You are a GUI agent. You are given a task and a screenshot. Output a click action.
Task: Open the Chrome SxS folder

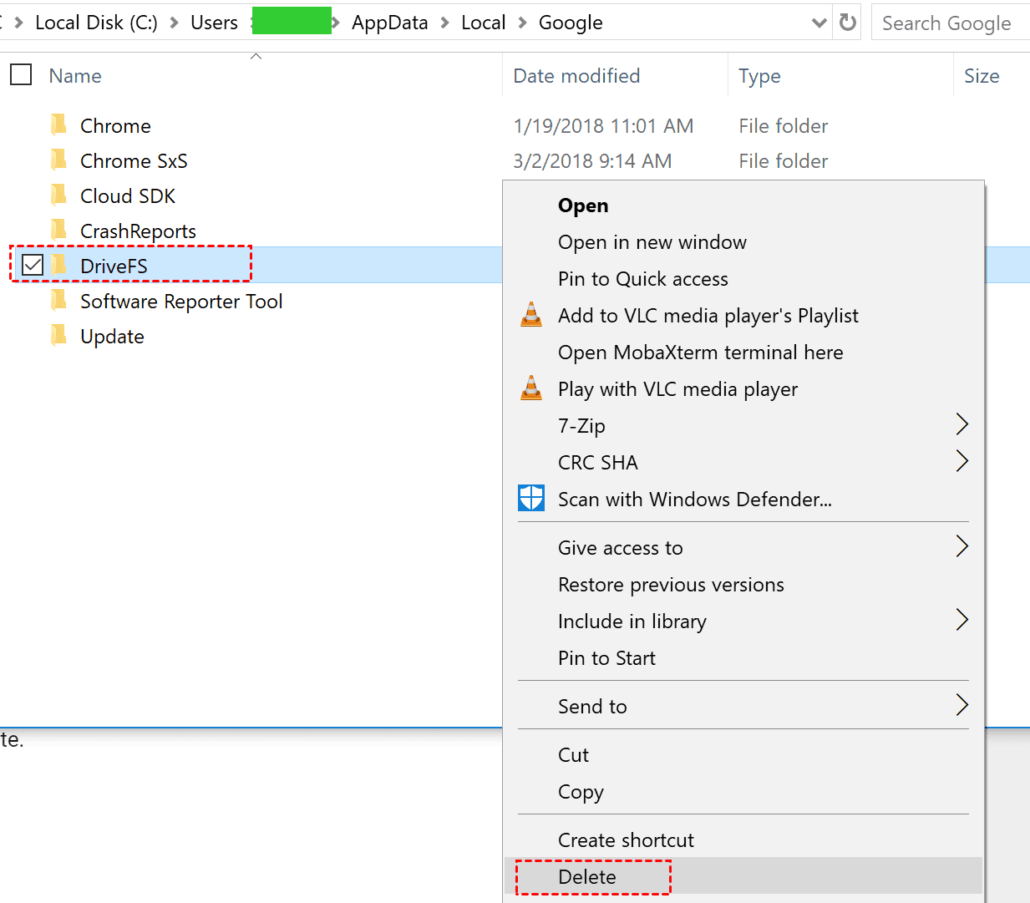(x=132, y=160)
